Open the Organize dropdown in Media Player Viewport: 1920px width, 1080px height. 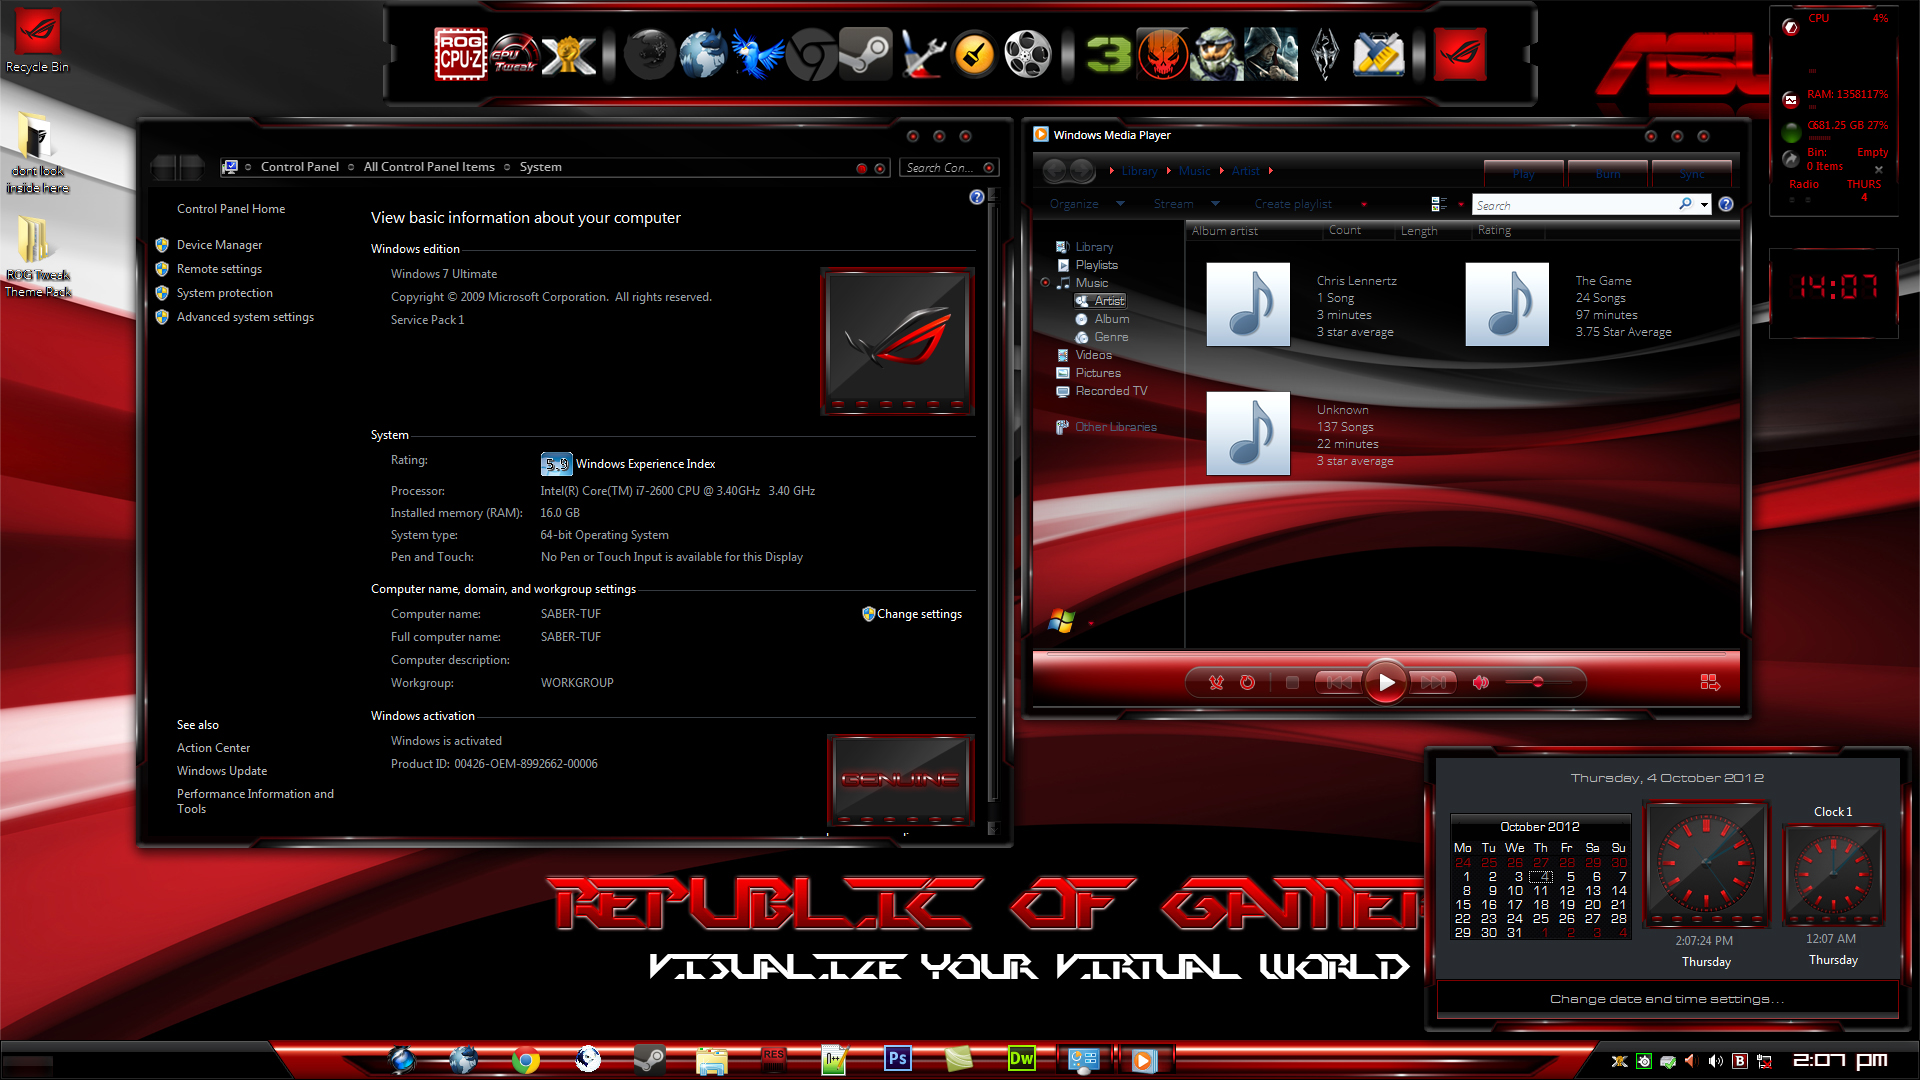pos(1087,204)
